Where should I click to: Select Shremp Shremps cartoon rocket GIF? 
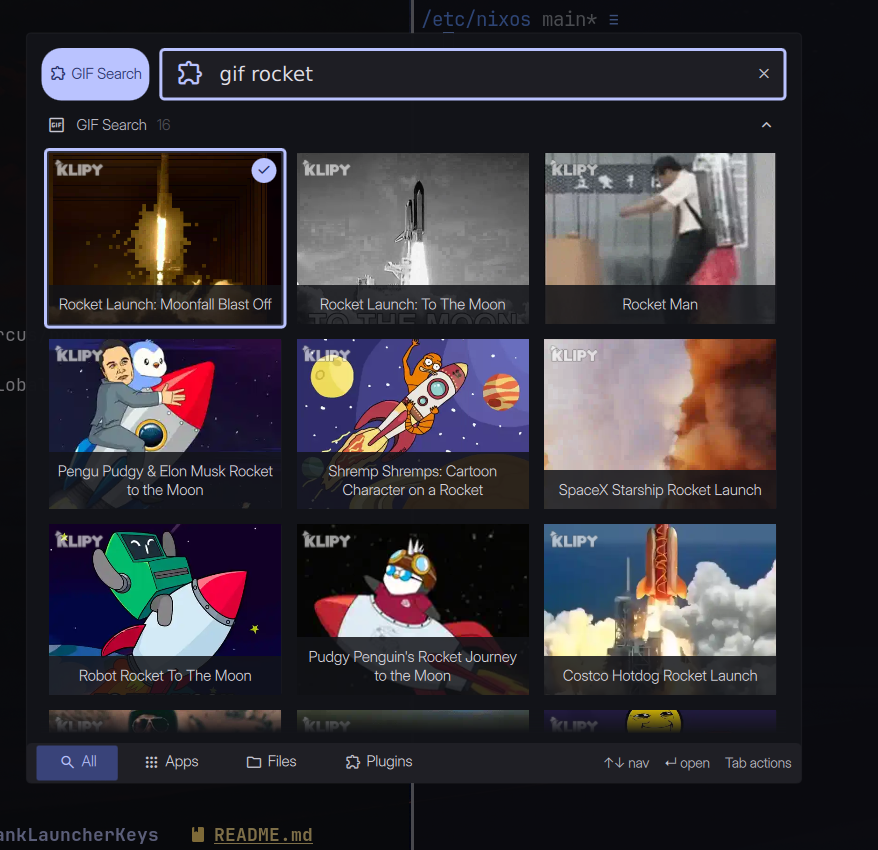coord(412,423)
